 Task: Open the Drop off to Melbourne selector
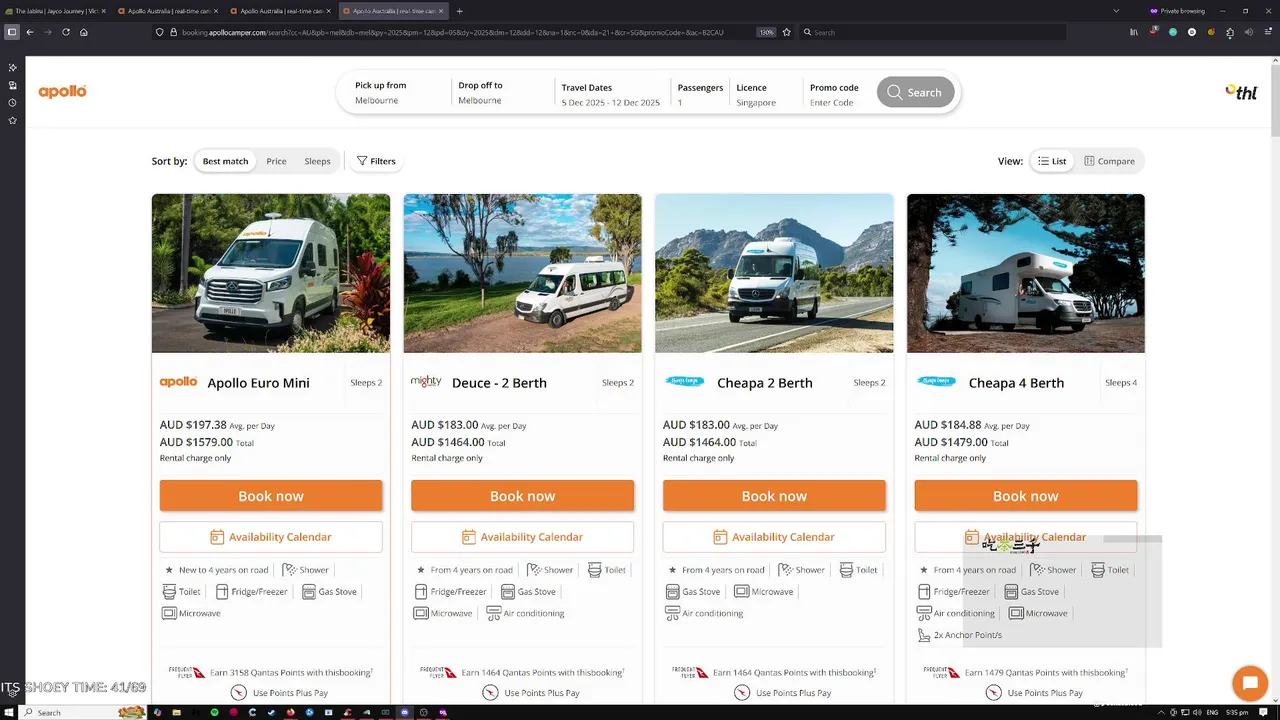500,93
